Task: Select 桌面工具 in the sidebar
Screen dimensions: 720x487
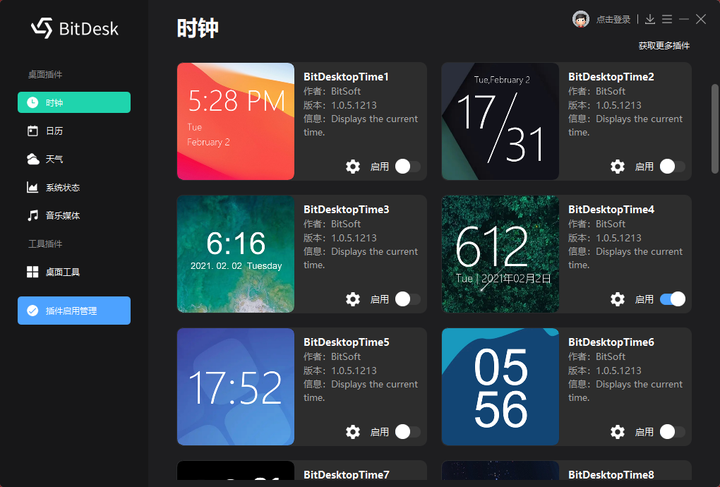Action: 74,272
